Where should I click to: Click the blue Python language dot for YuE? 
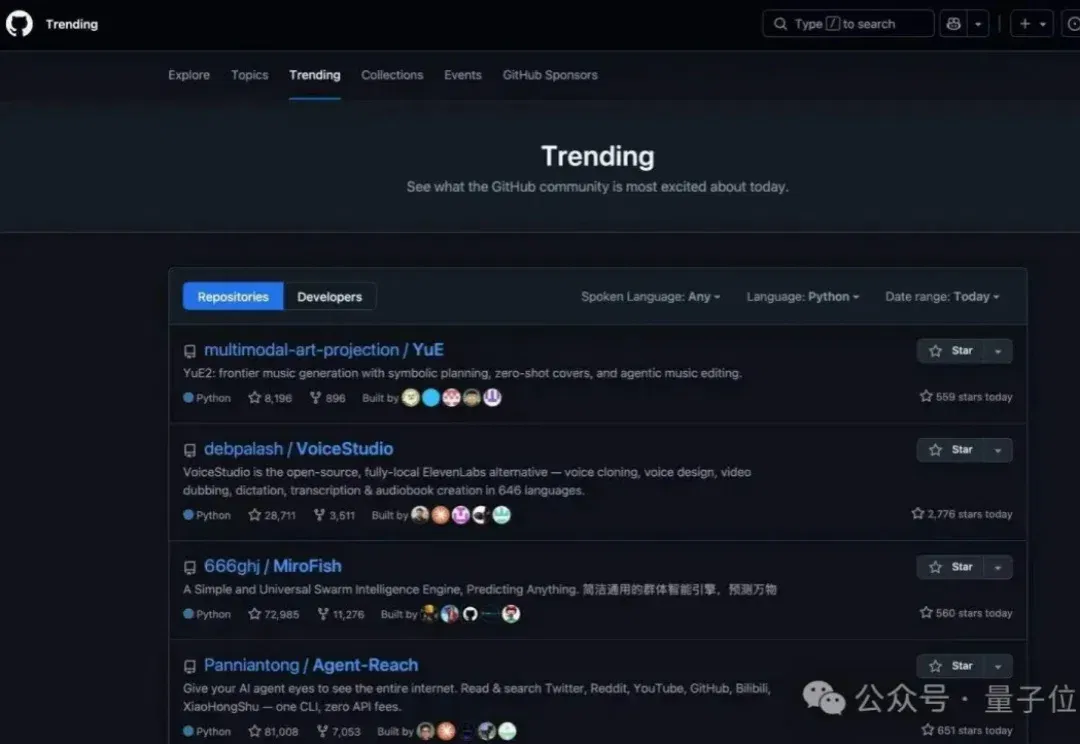click(188, 397)
